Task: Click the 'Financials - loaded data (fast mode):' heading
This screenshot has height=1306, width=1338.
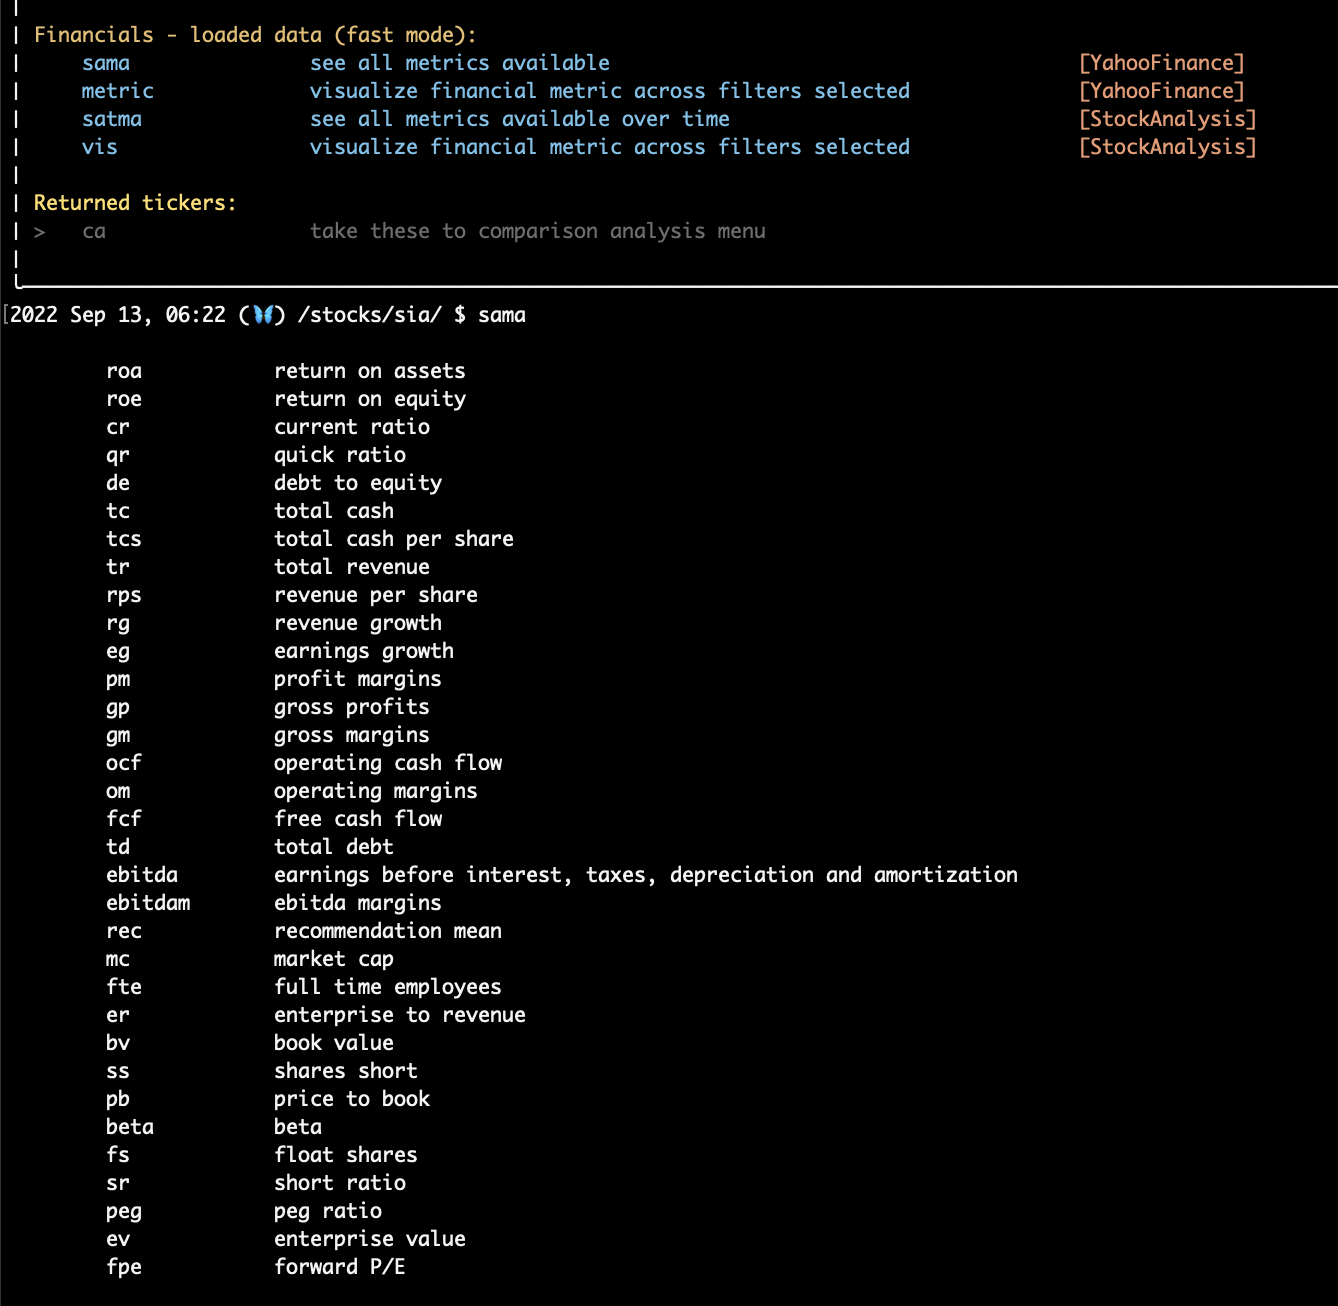Action: (x=256, y=35)
